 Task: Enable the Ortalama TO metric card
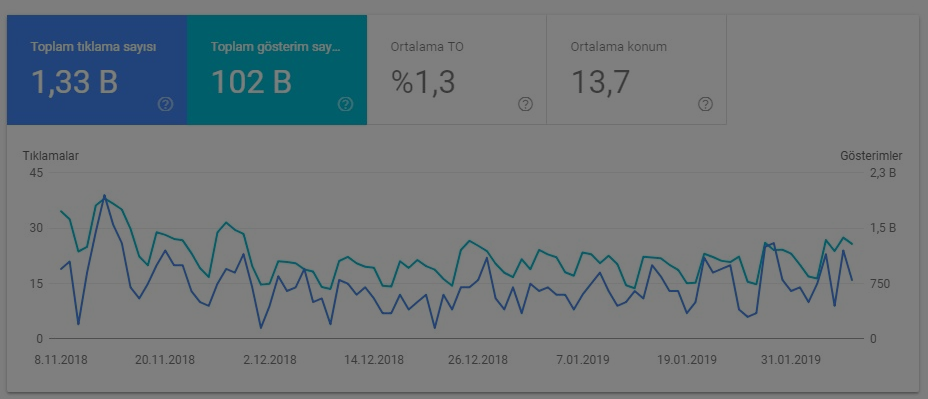456,70
